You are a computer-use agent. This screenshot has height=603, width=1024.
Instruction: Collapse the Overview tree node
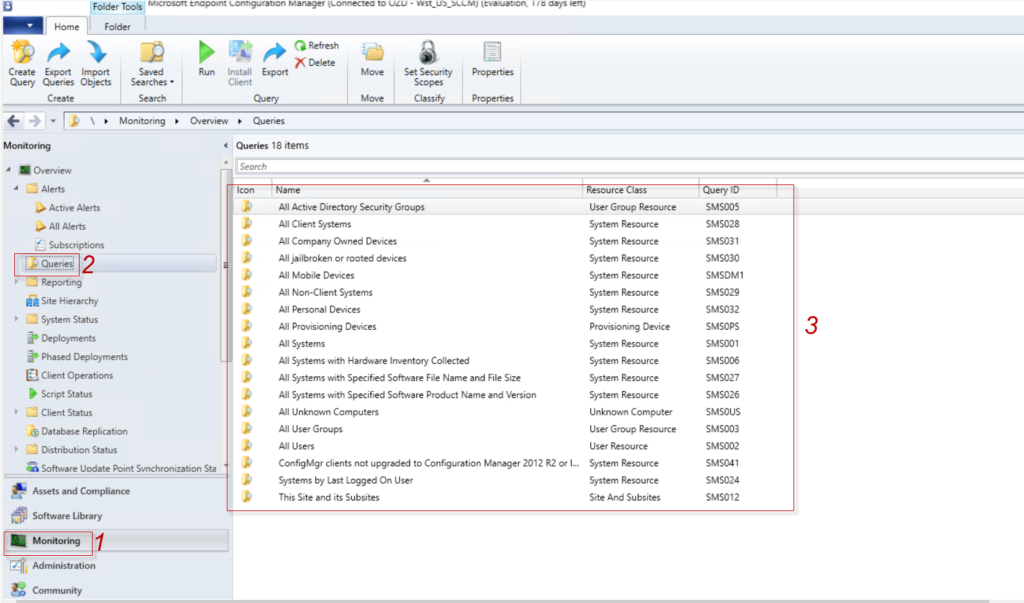[x=8, y=170]
